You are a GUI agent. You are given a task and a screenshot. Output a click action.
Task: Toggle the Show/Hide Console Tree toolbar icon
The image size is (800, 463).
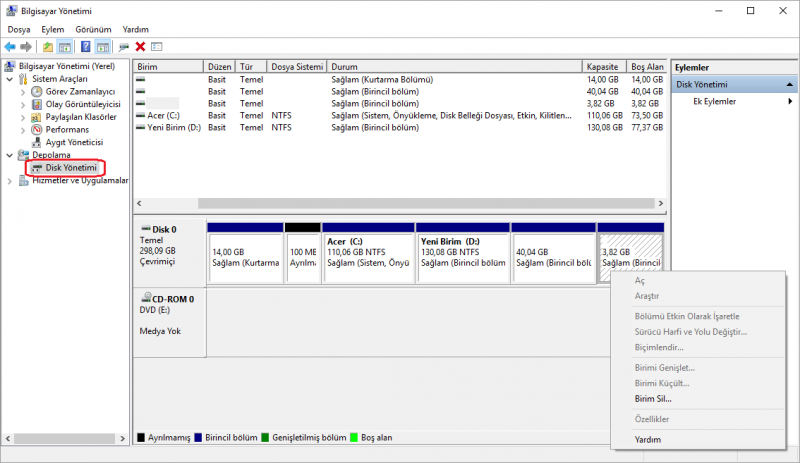pos(65,47)
